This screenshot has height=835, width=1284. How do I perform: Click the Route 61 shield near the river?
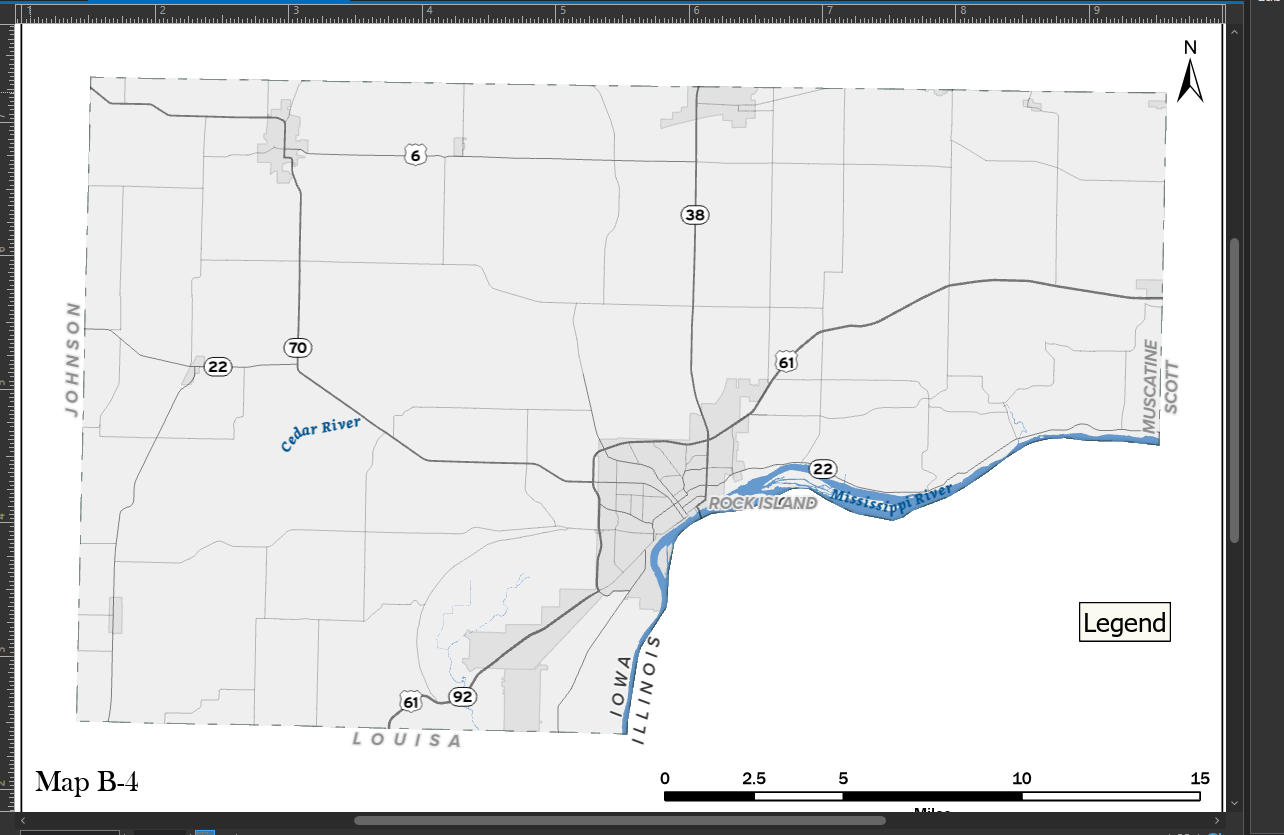788,362
